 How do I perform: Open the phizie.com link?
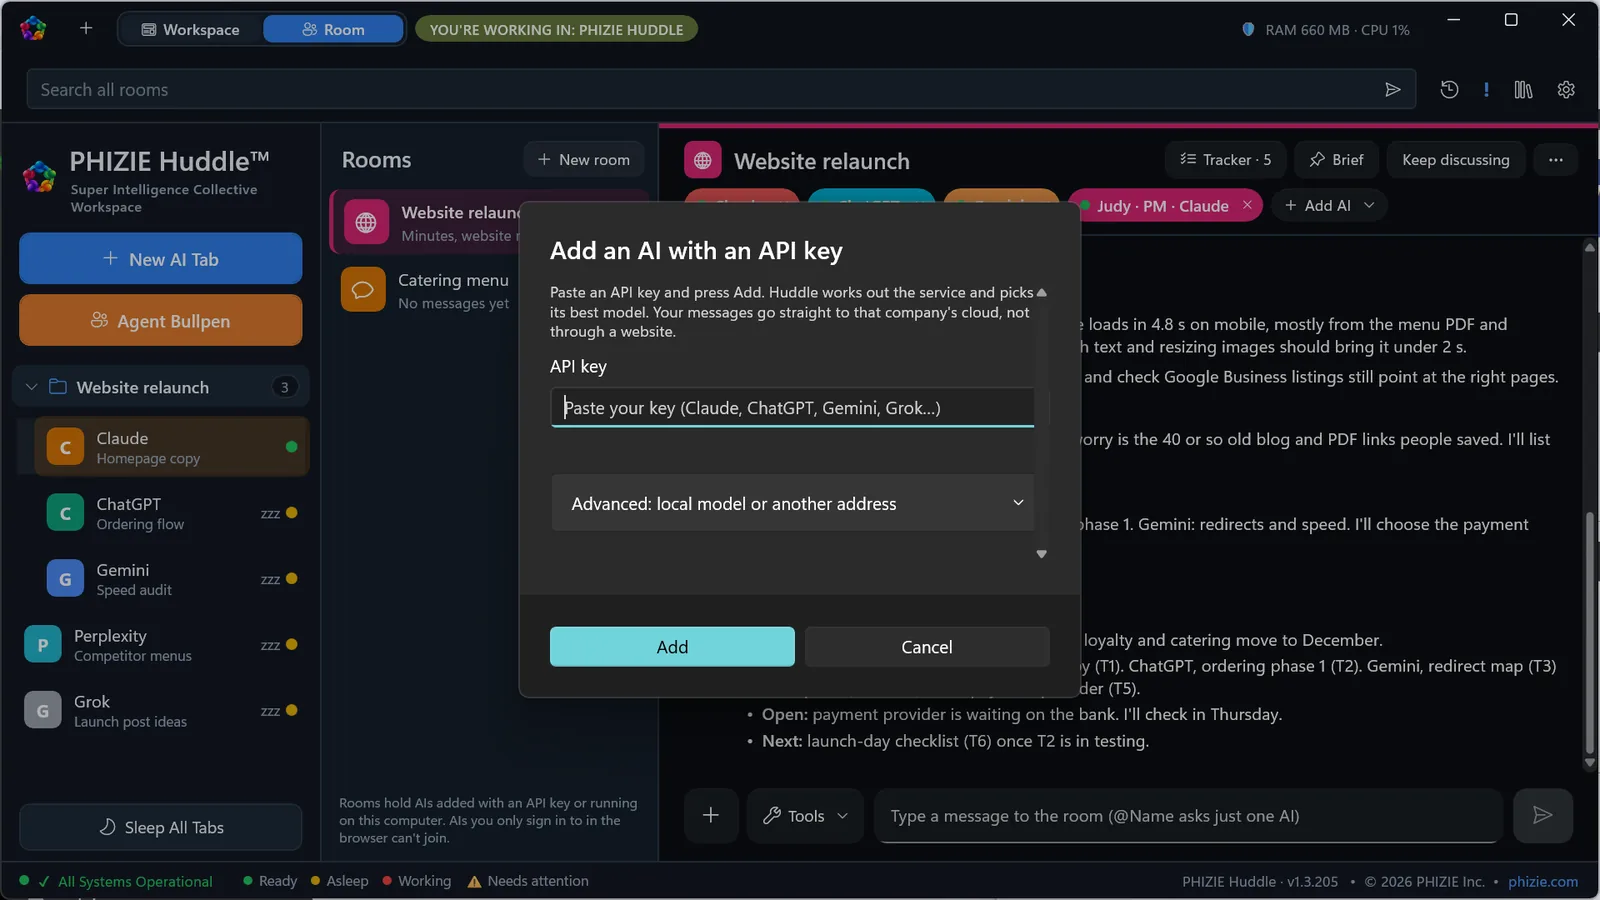[x=1543, y=881]
